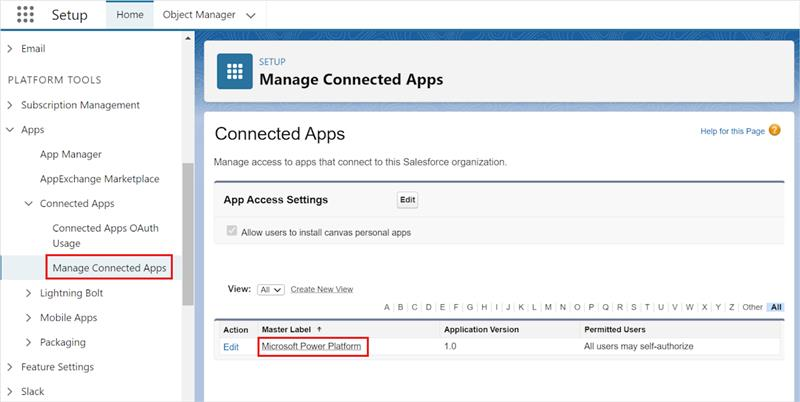Open AppExchange Marketplace in sidebar
Screen dimensions: 800x402
99,179
